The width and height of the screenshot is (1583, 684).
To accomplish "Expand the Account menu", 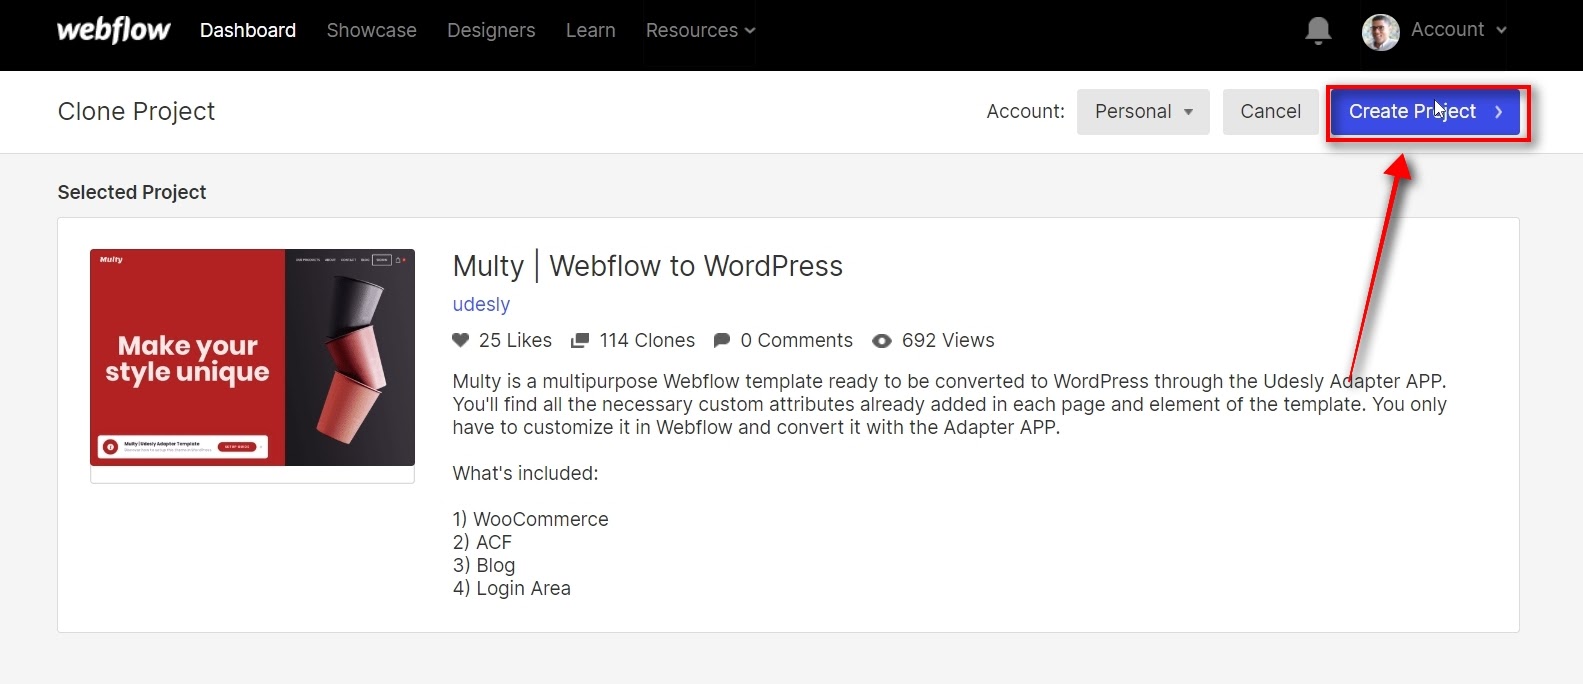I will 1458,30.
